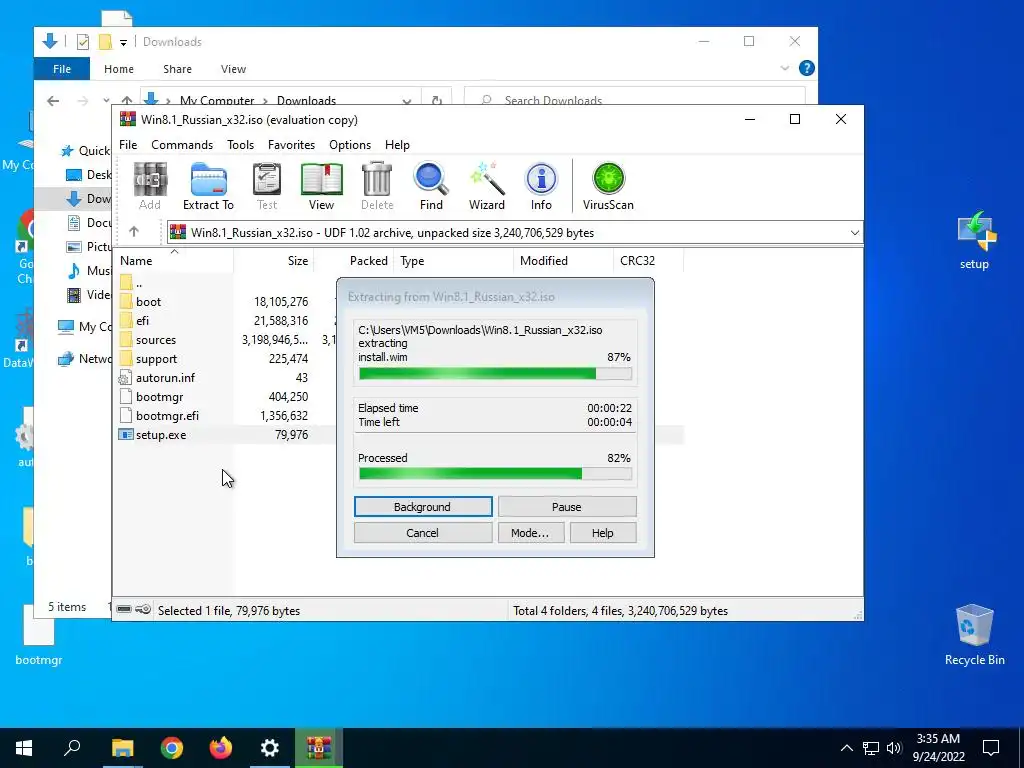This screenshot has width=1024, height=768.
Task: Open File Explorer from the taskbar
Action: 122,748
